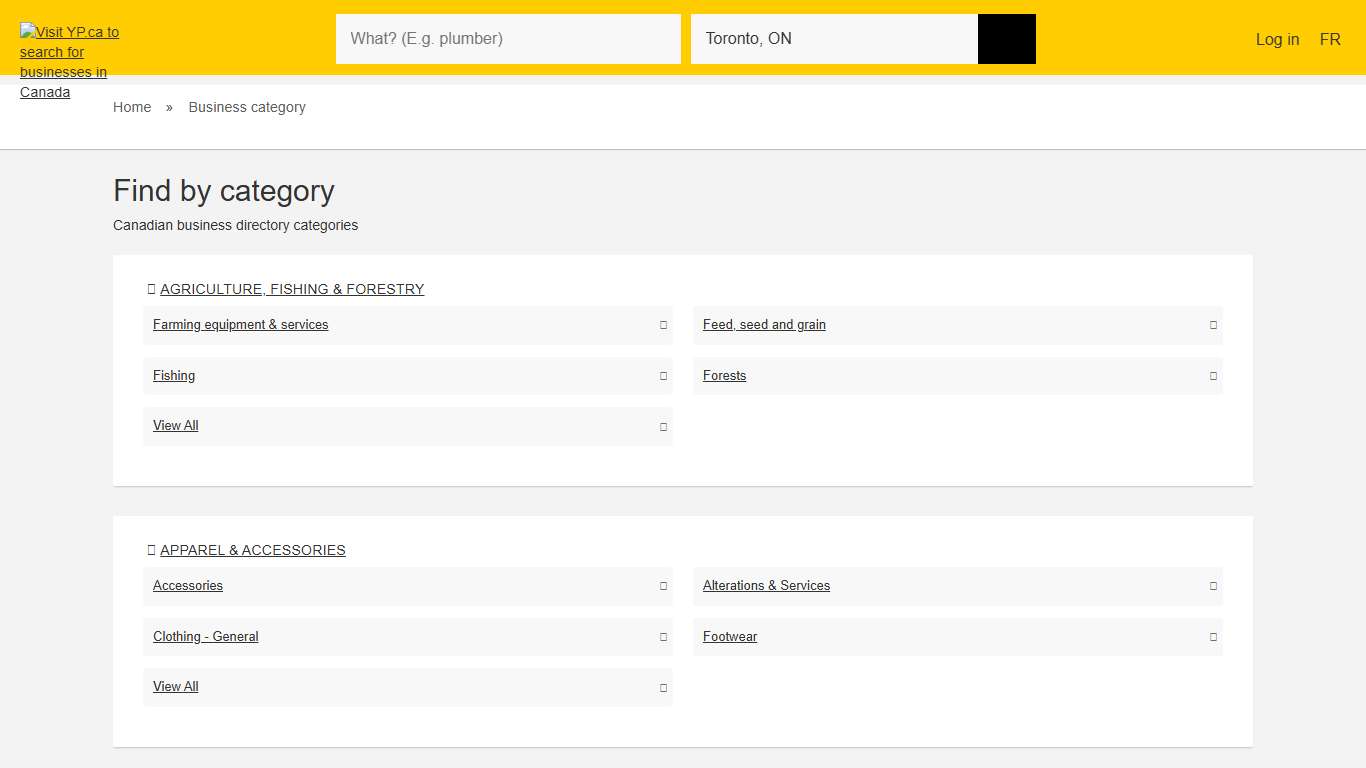Expand the Forests category row
Image resolution: width=1366 pixels, height=768 pixels.
click(1212, 376)
